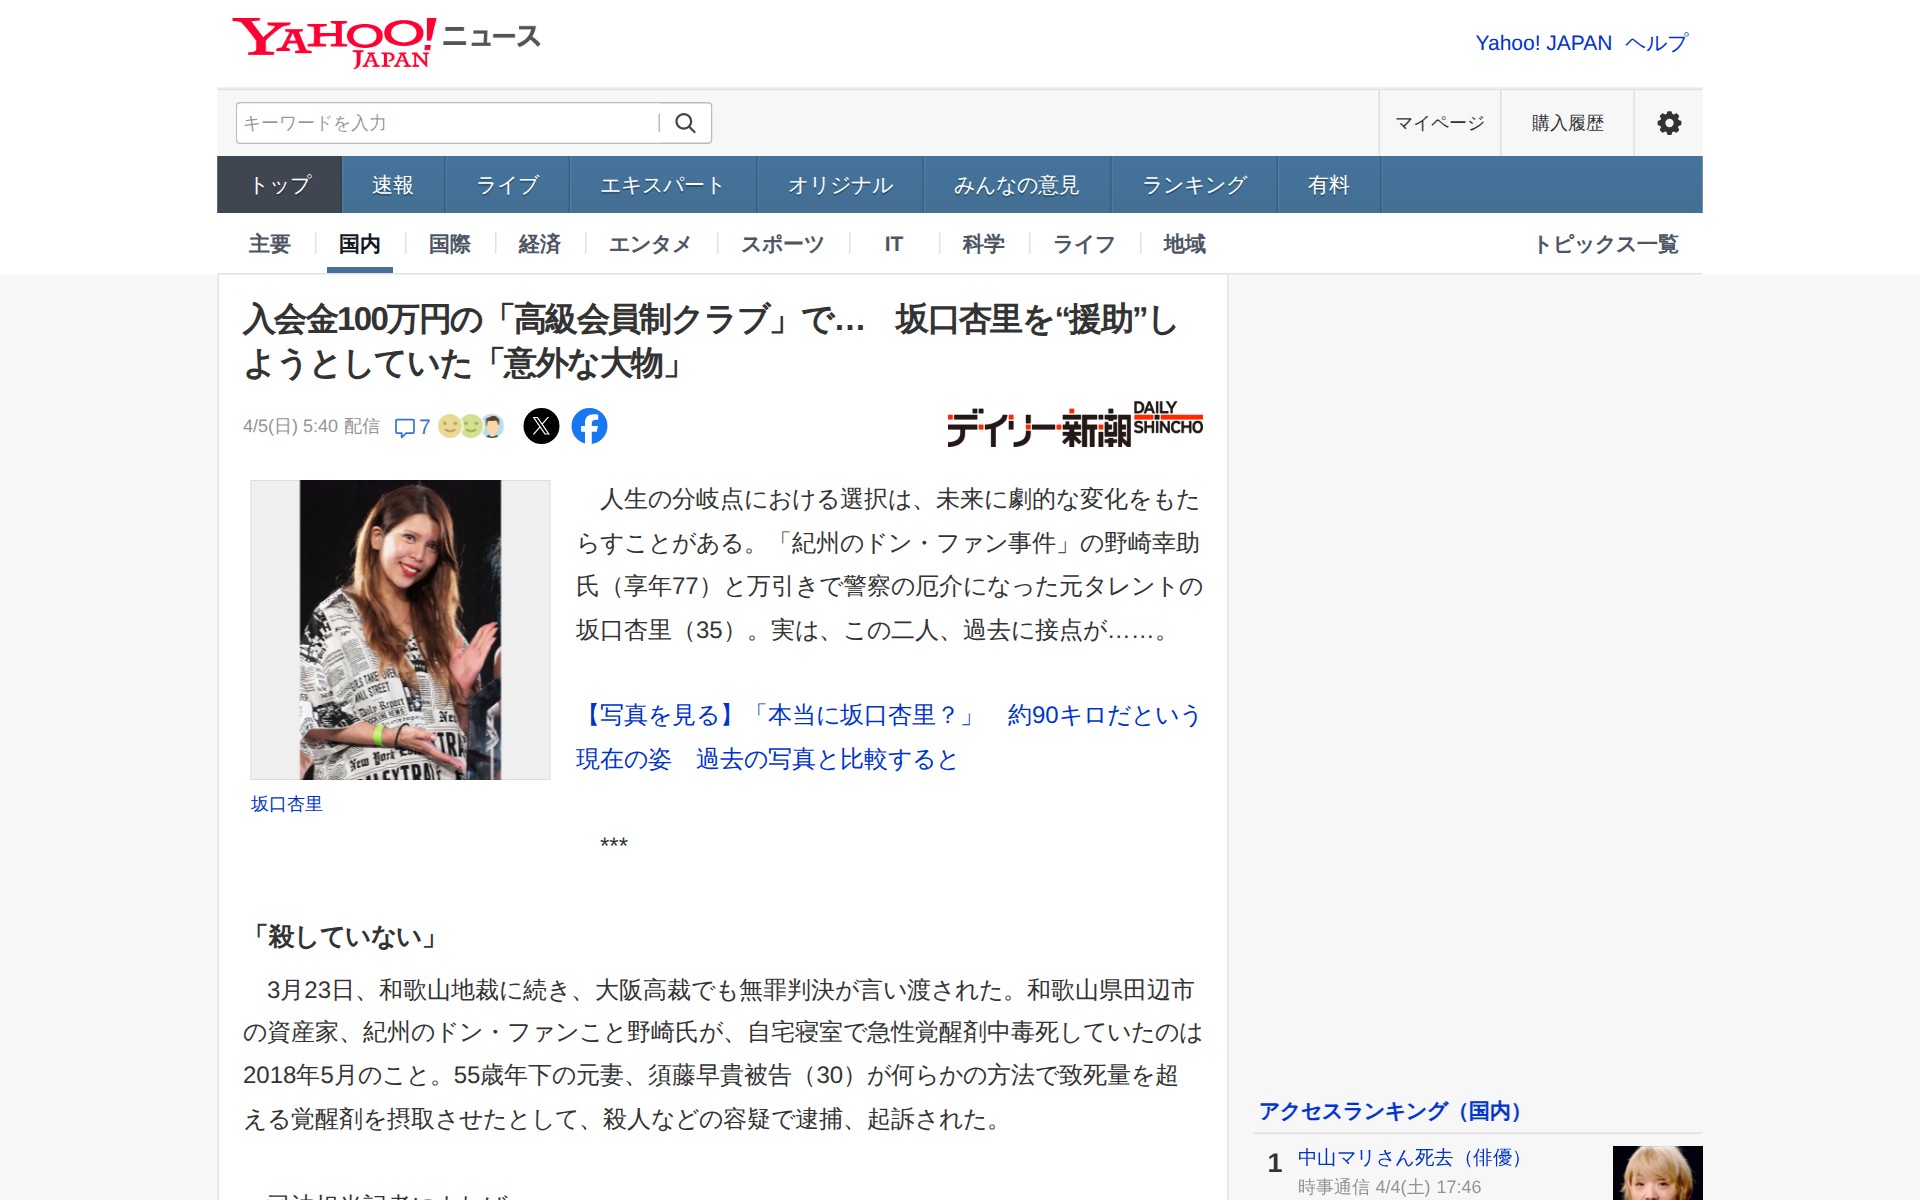Click the yellow smiley reaction icon

pos(450,426)
